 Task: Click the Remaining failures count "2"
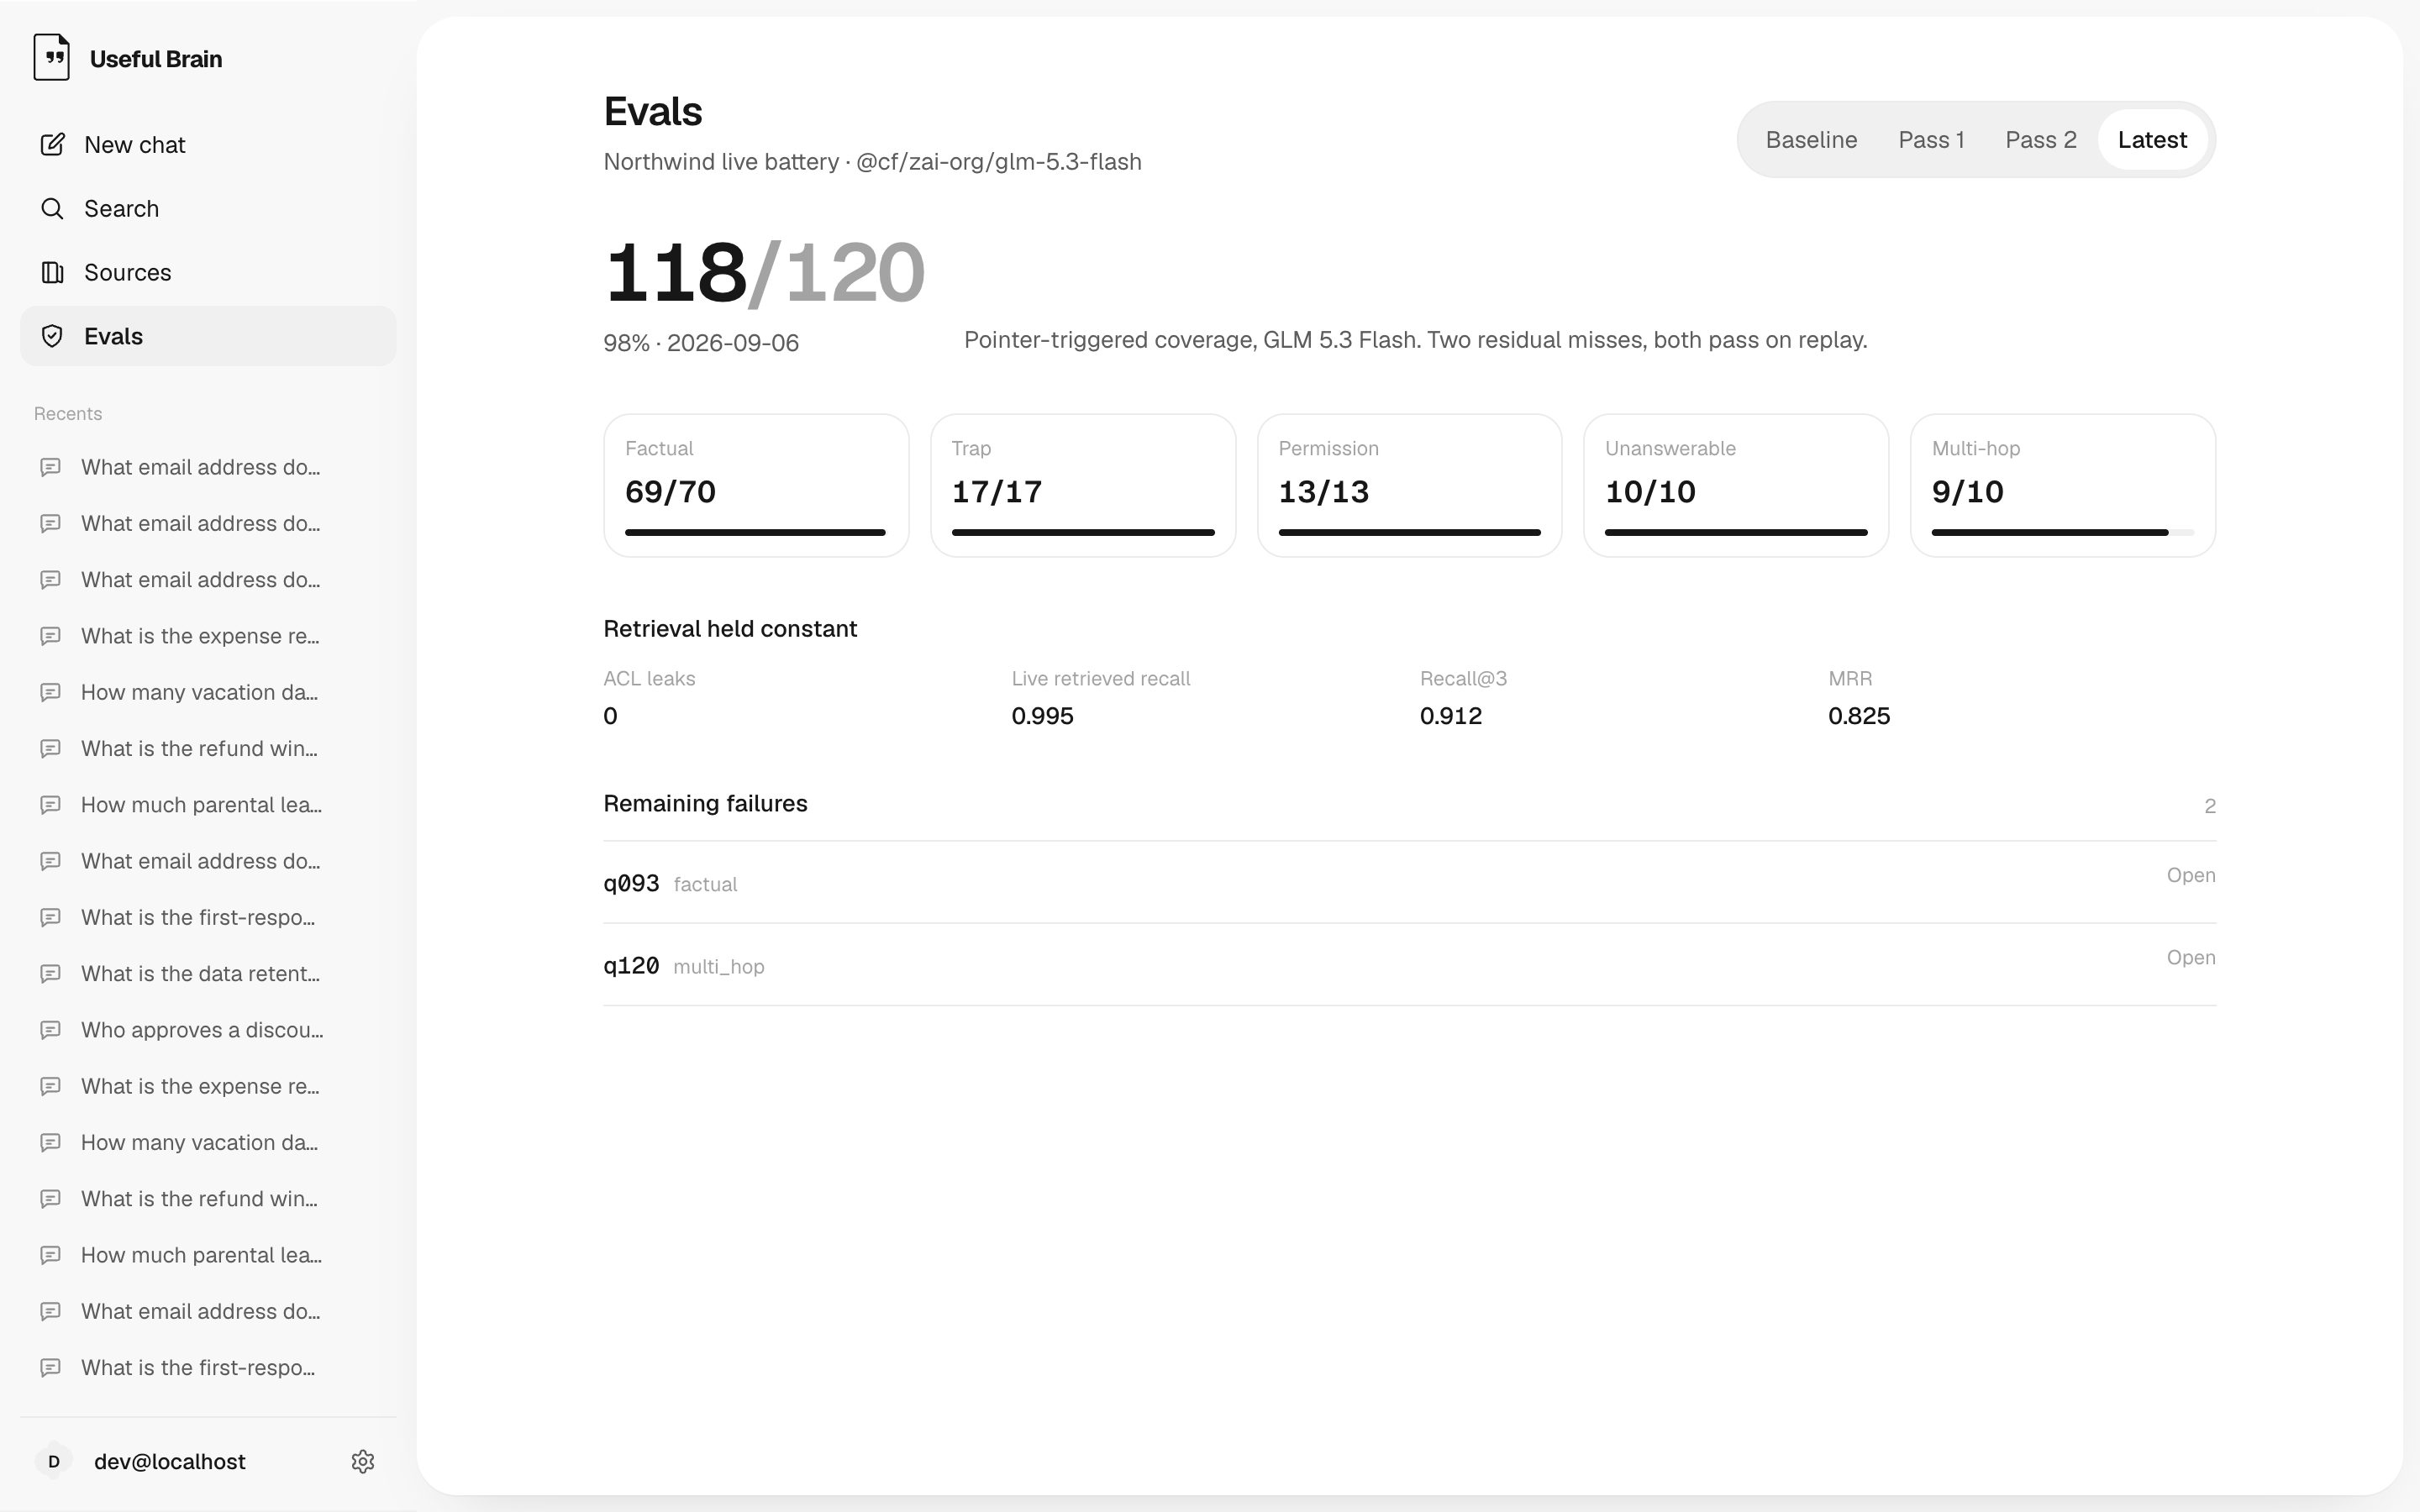click(x=2210, y=806)
